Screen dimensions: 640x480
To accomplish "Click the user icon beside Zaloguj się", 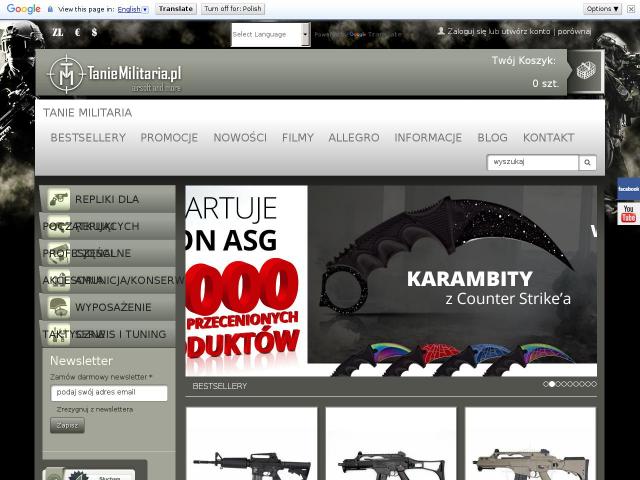I will tap(441, 31).
